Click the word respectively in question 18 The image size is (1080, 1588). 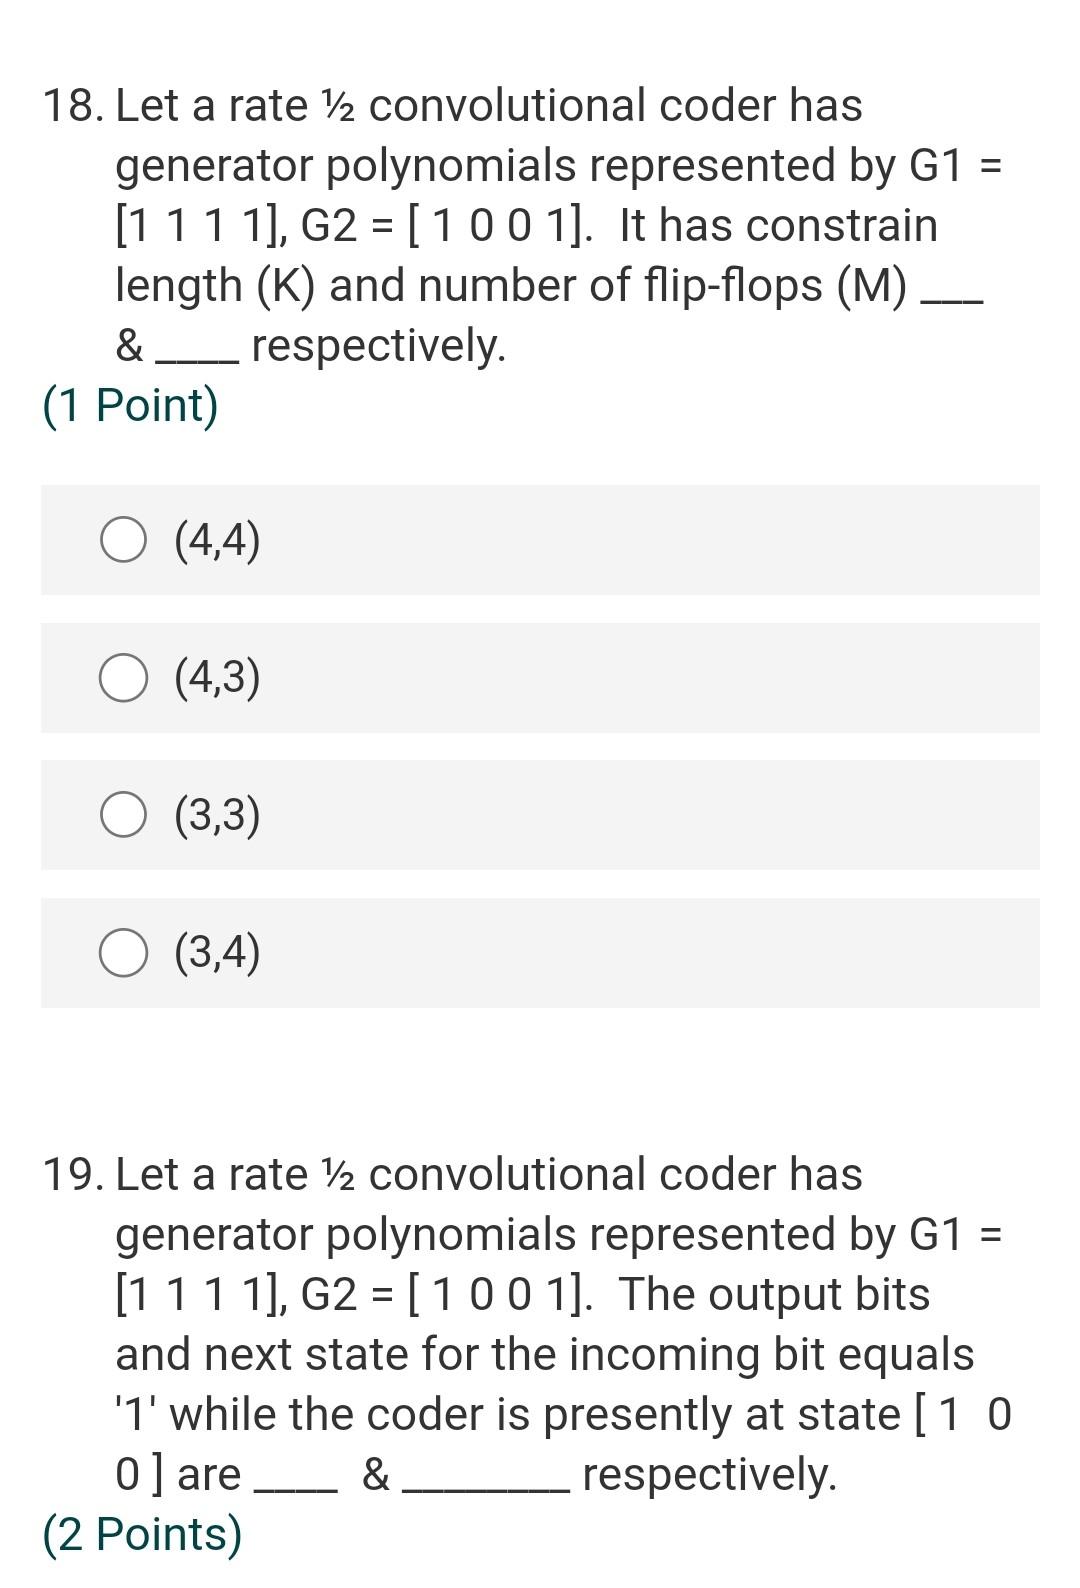tap(377, 345)
